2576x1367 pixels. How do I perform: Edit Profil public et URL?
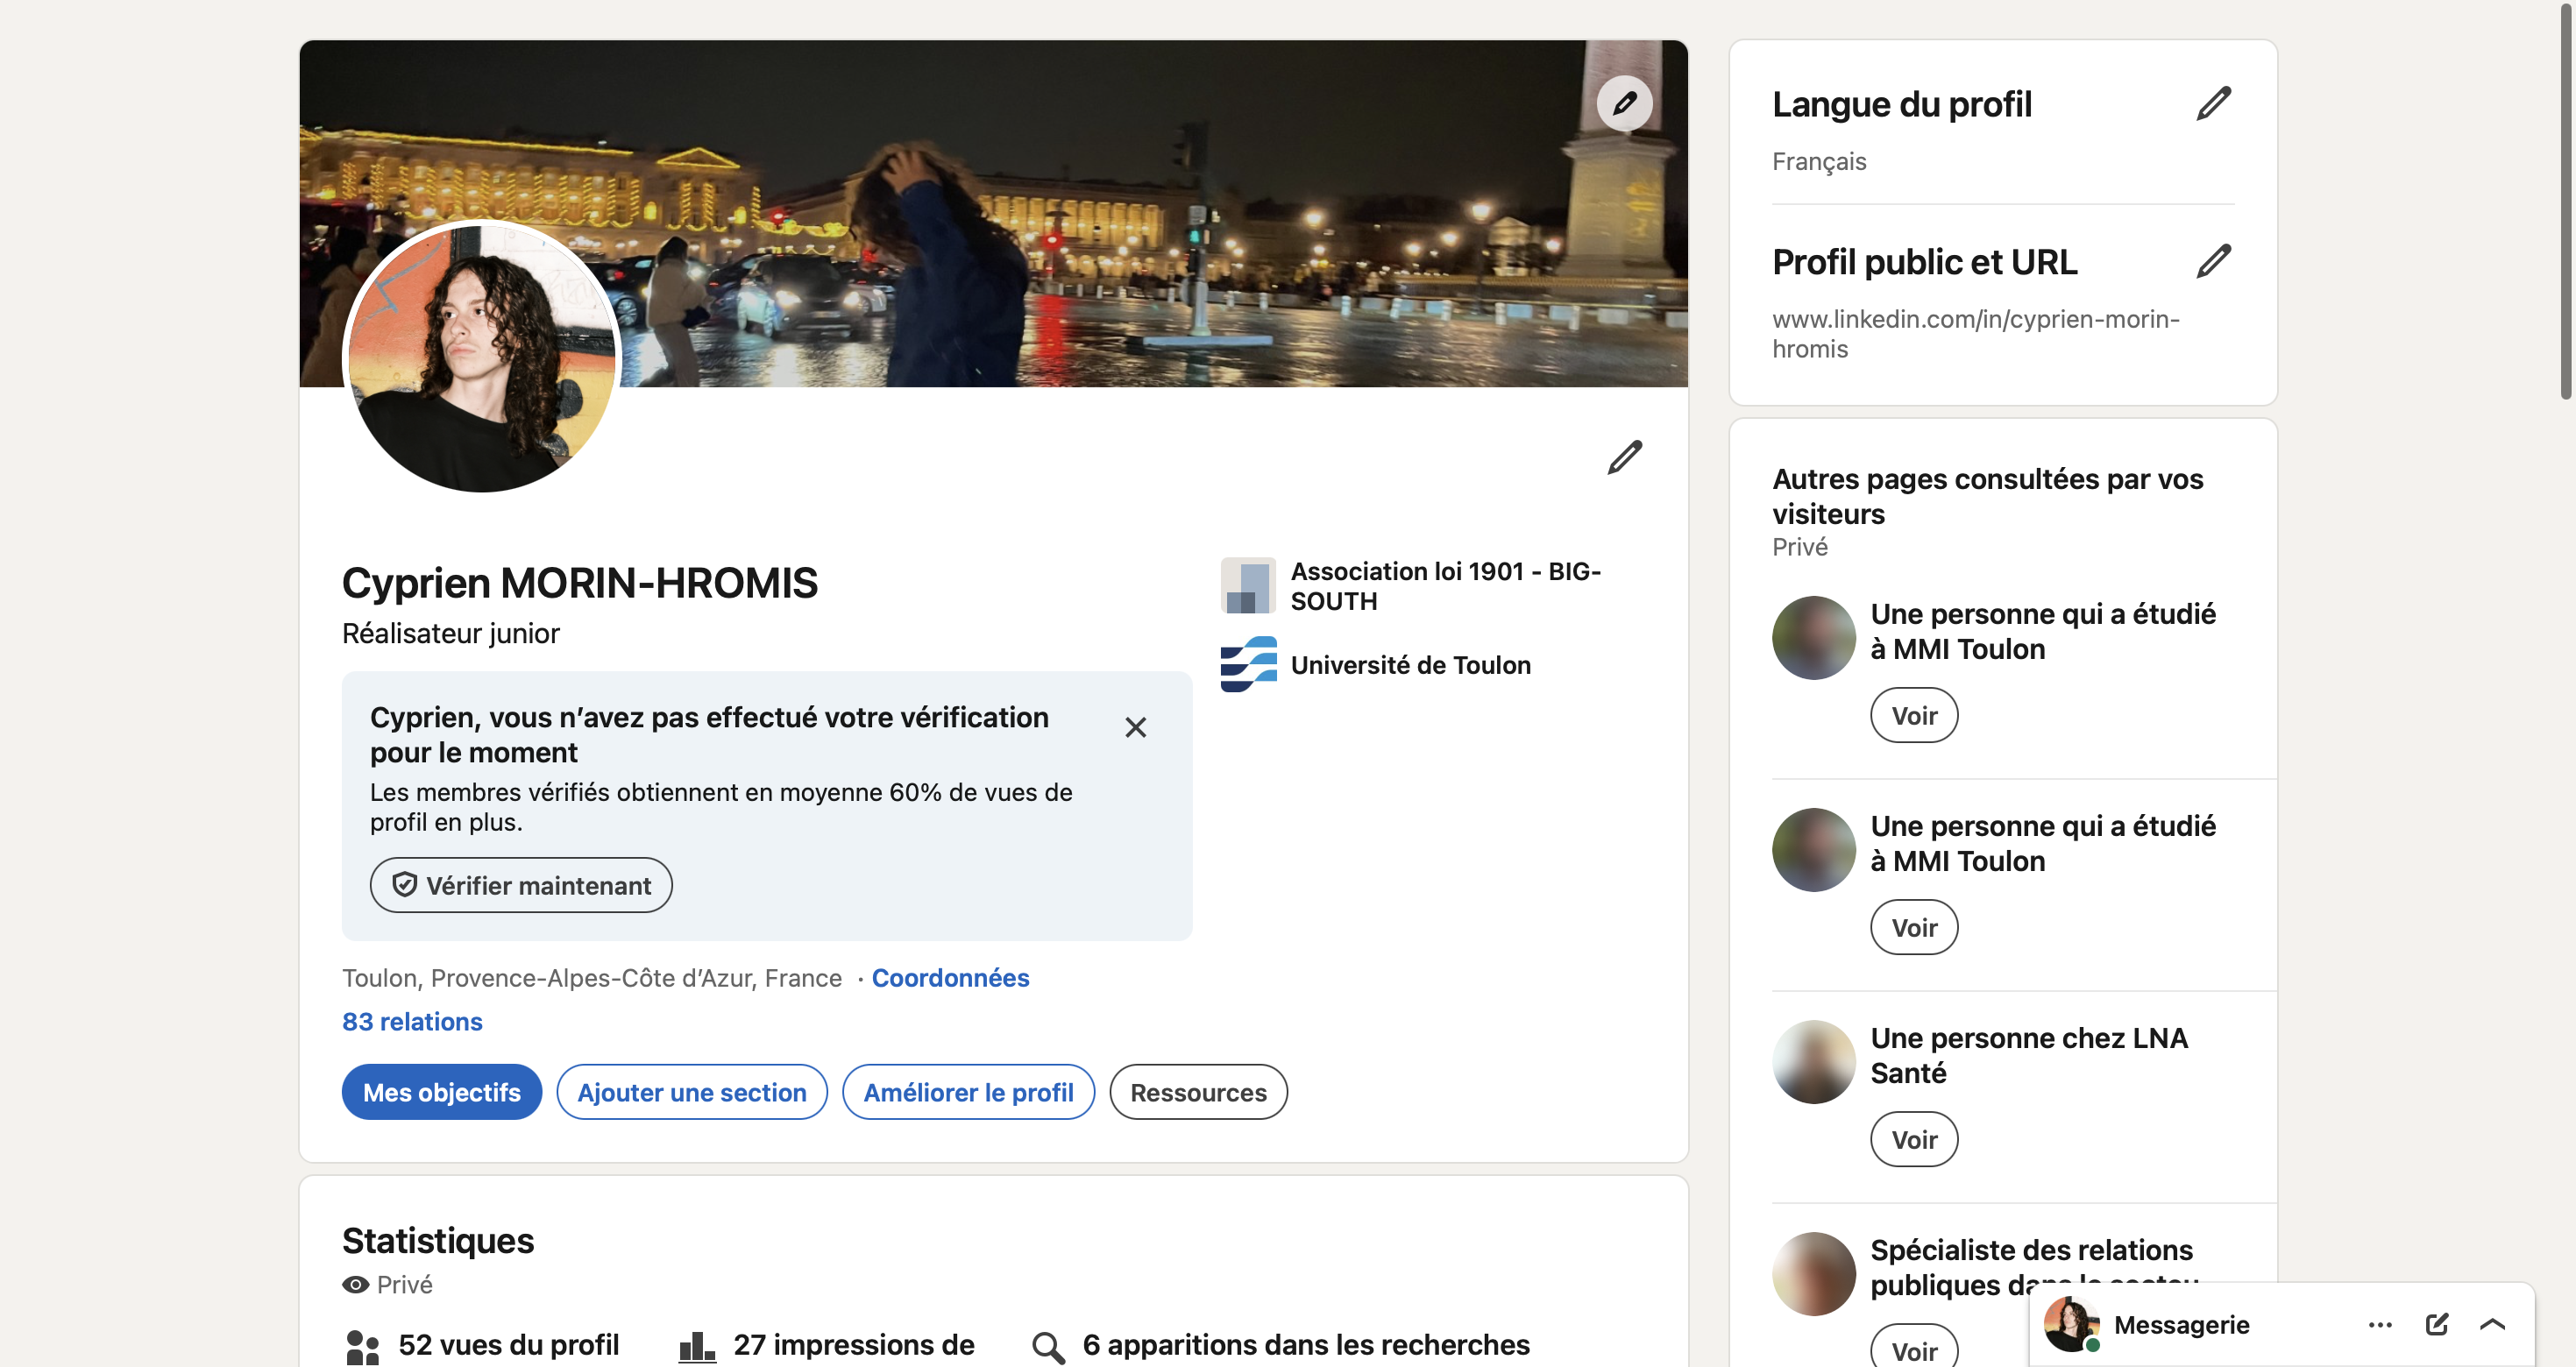pyautogui.click(x=2213, y=261)
